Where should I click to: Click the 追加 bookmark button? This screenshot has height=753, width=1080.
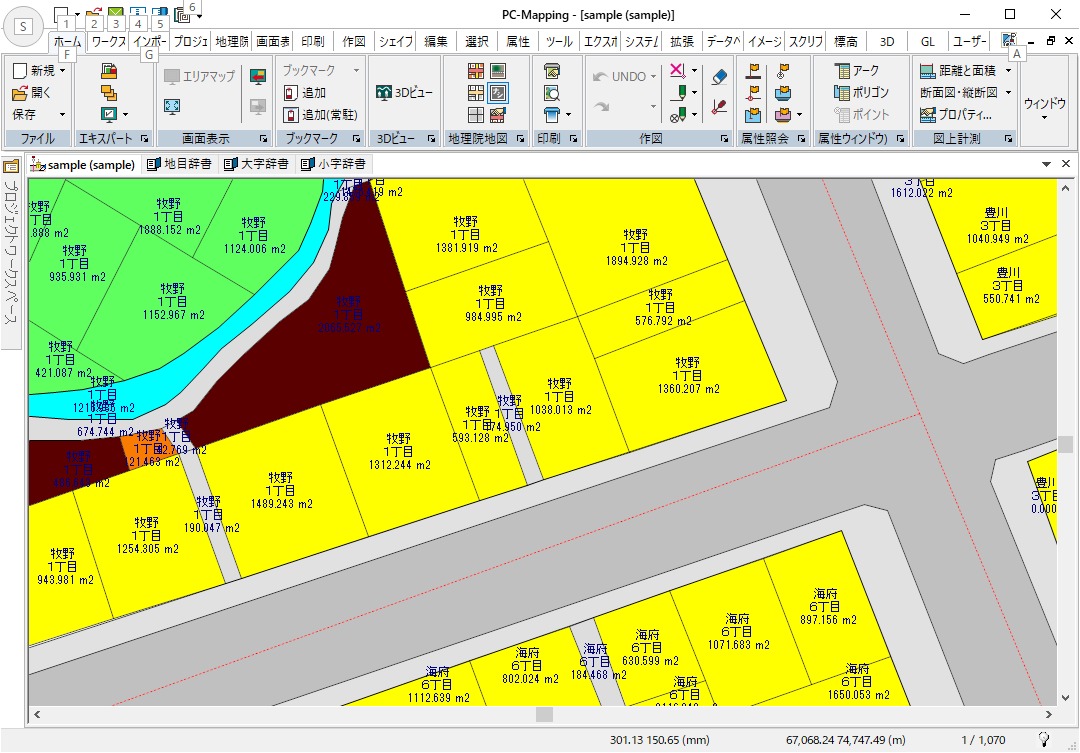[305, 92]
